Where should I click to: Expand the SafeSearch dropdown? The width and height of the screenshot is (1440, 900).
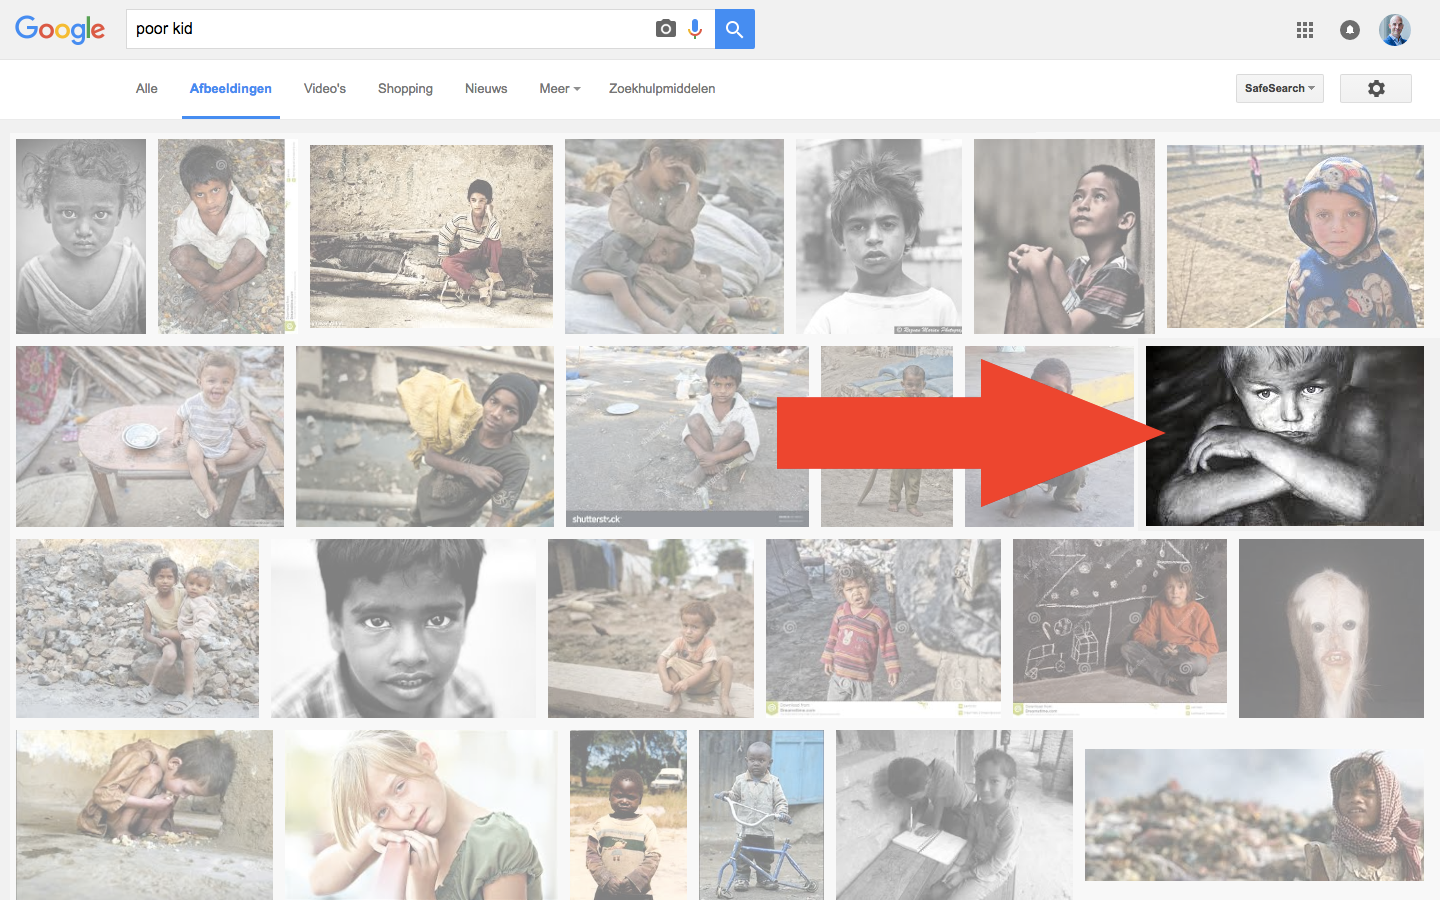[x=1279, y=88]
